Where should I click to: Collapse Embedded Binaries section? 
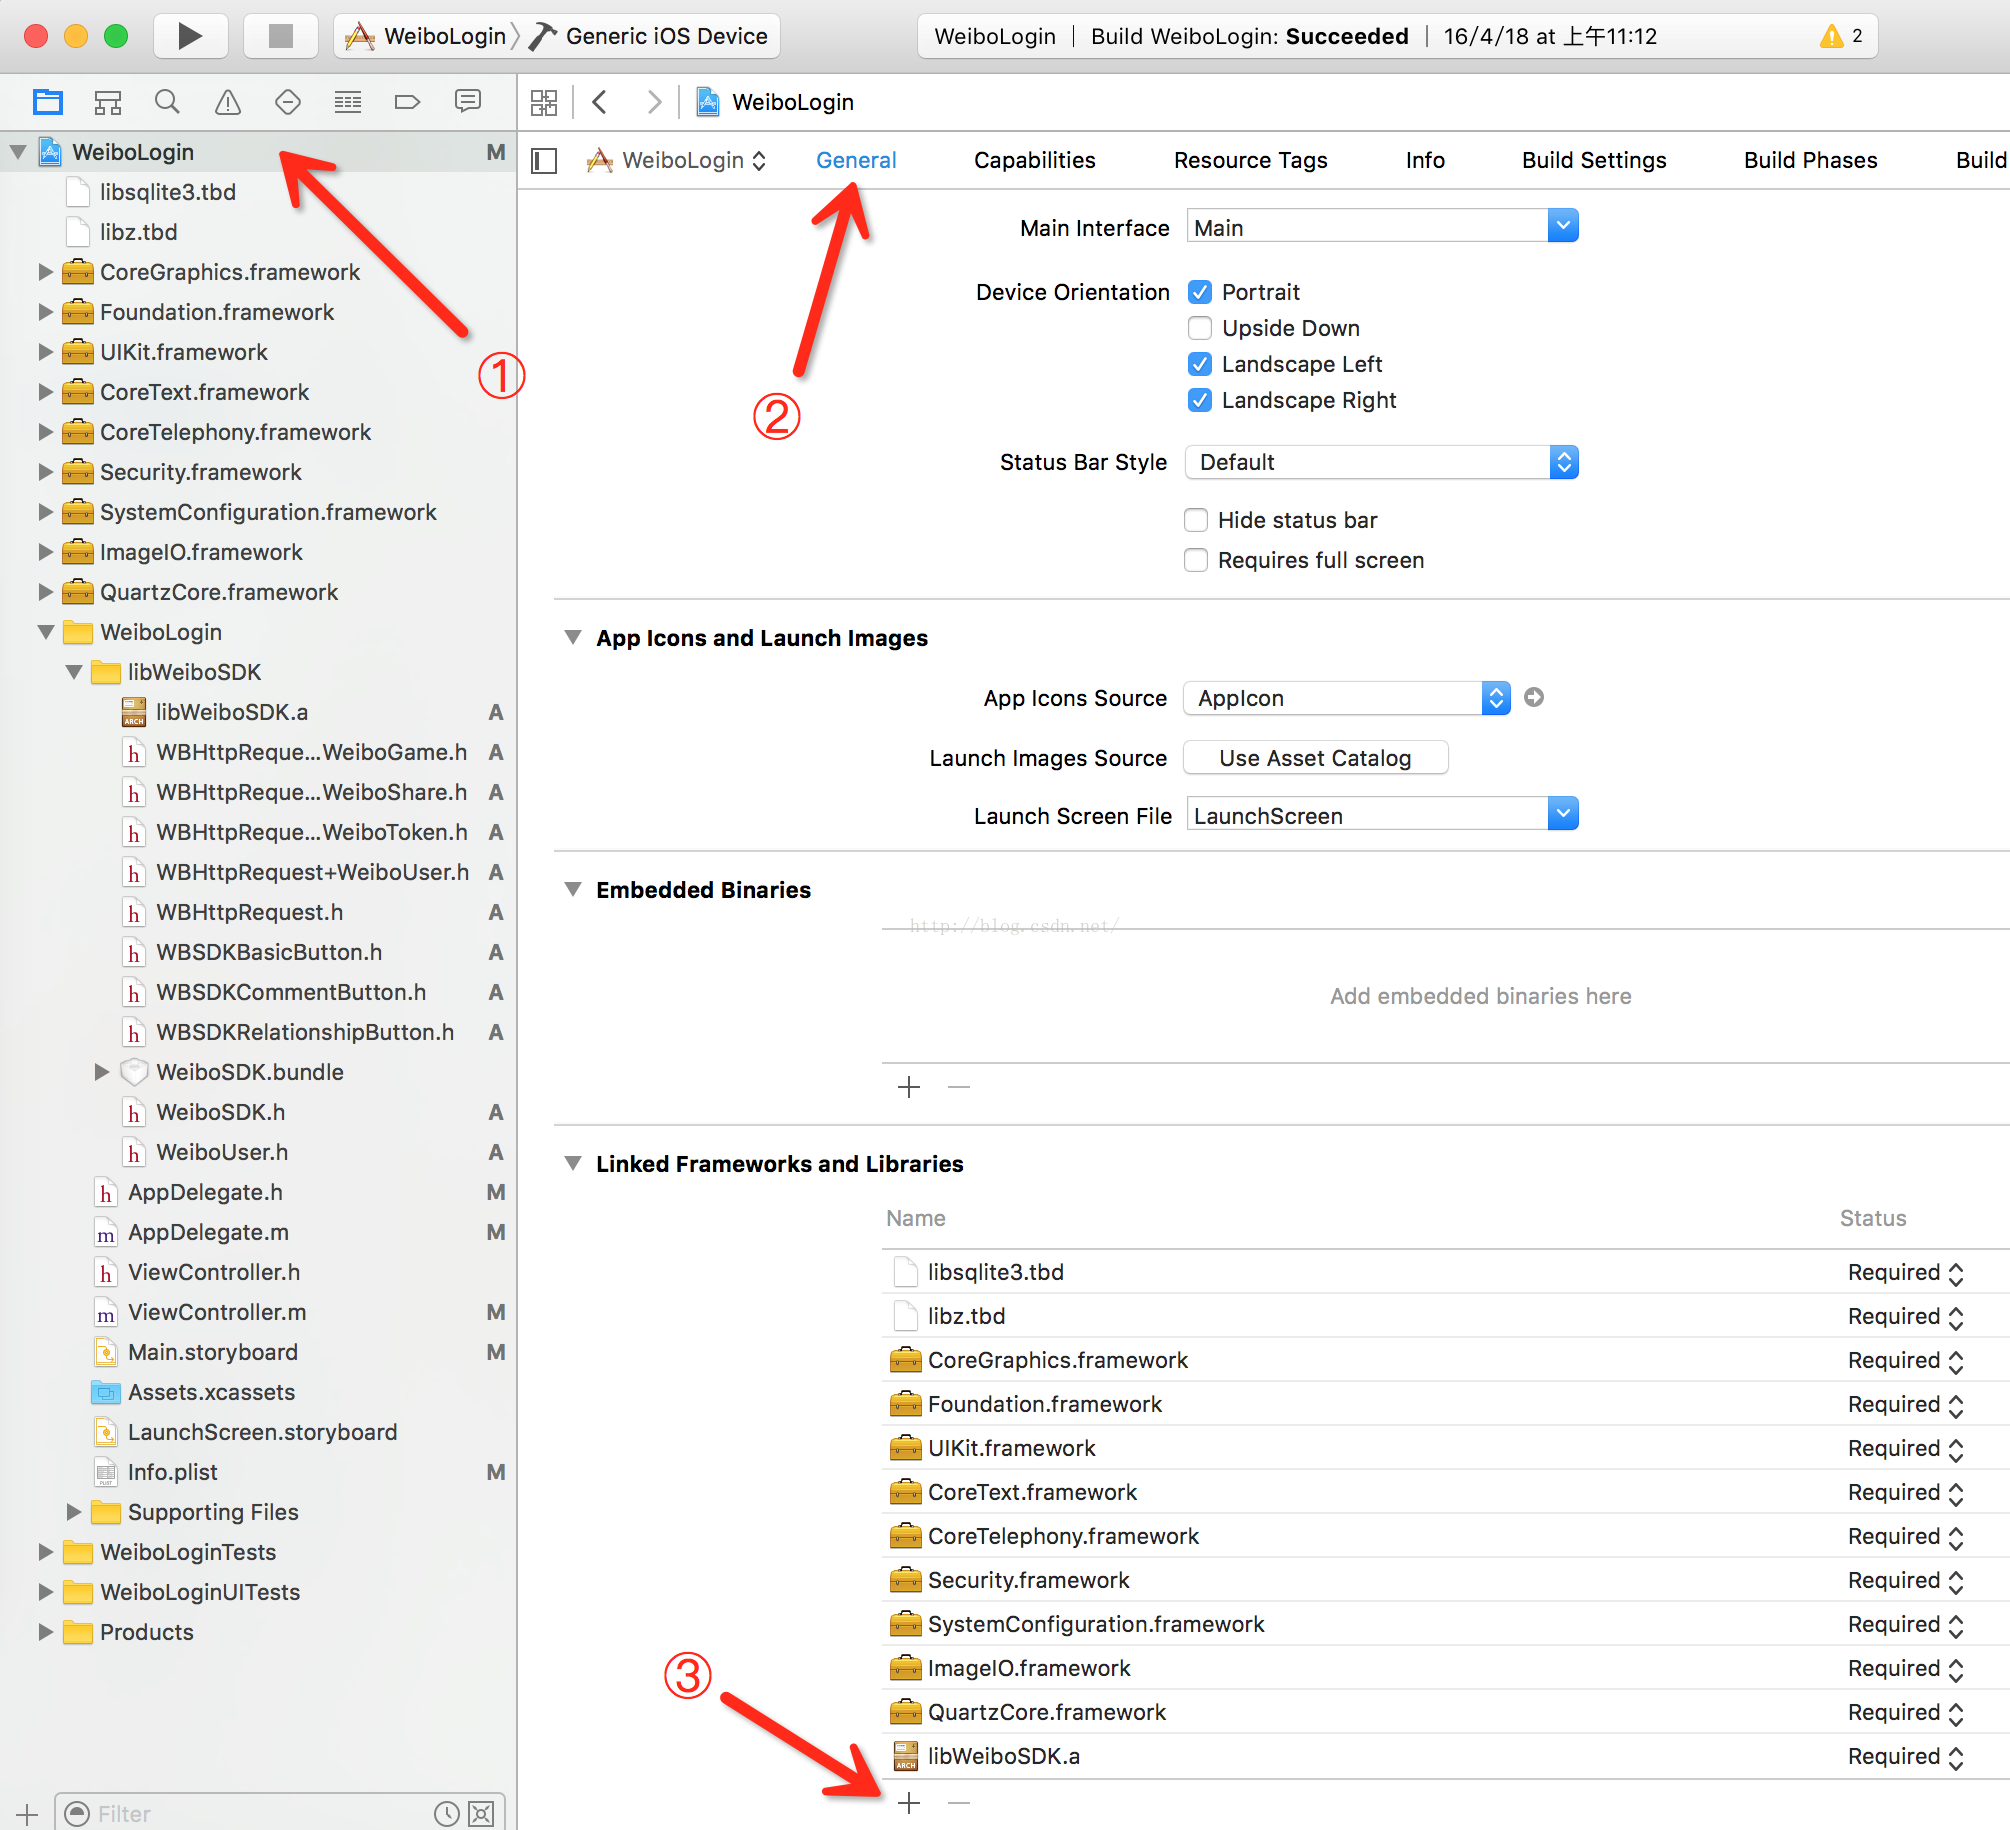573,889
